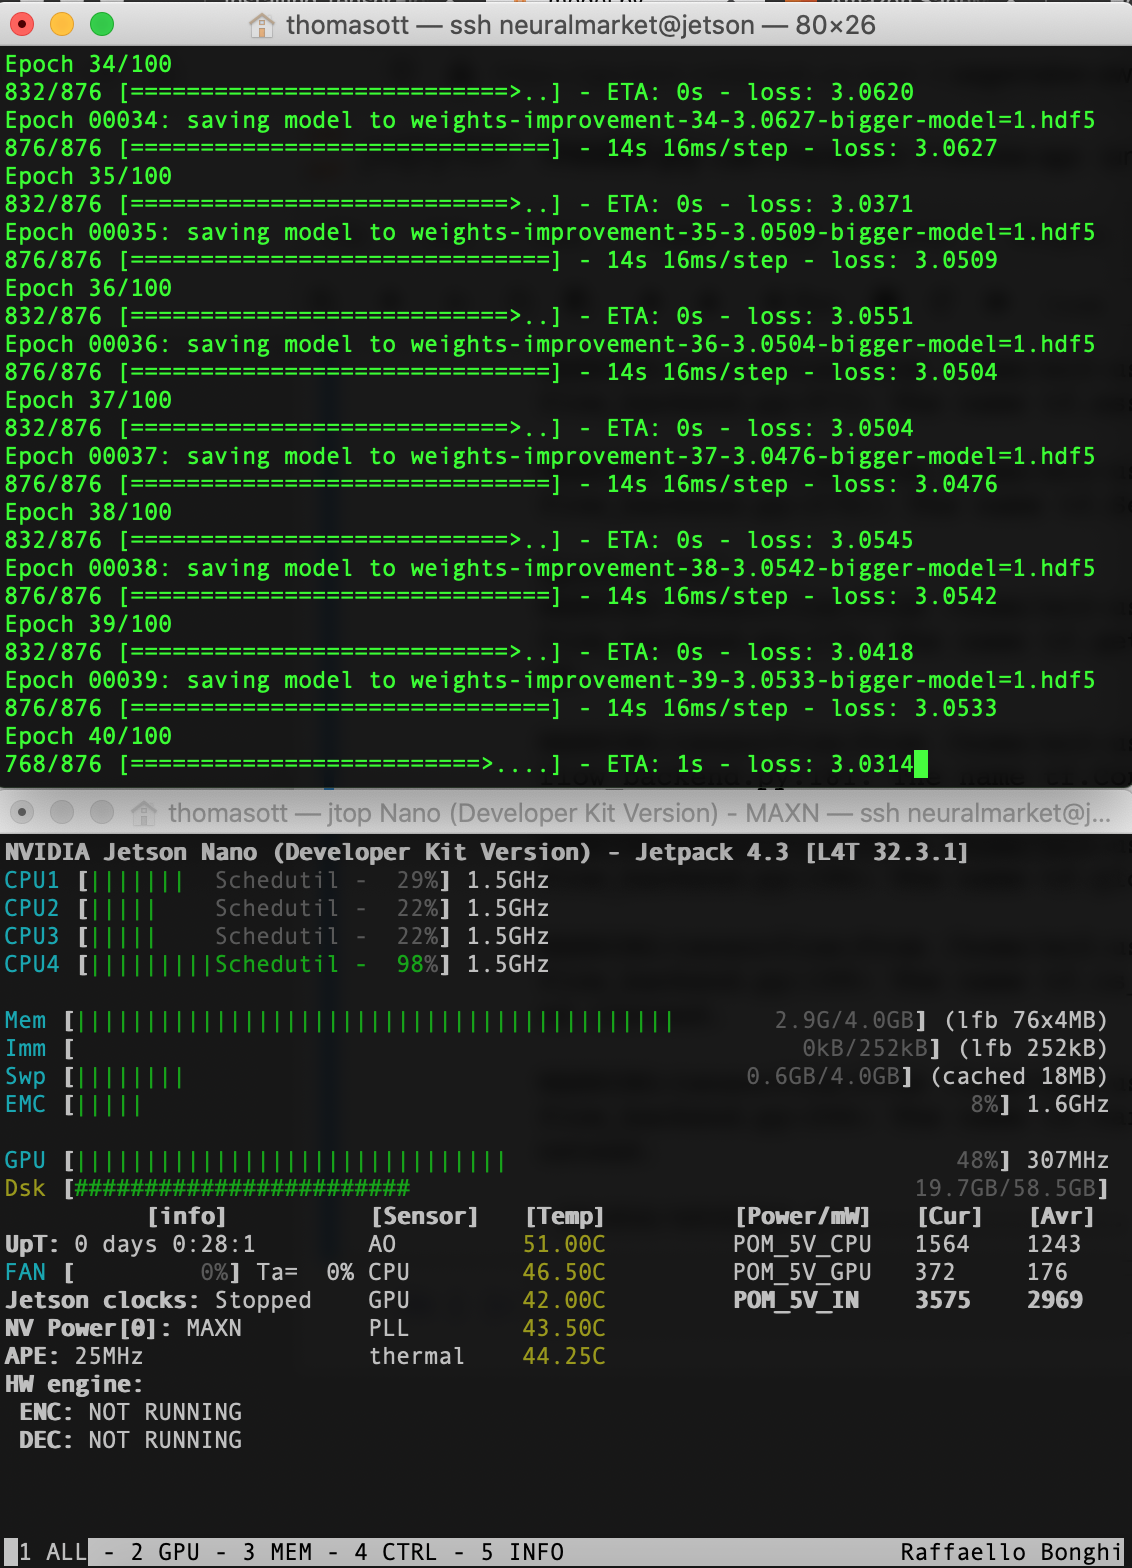Click the 'Raffaello Bonghi' author text

tap(1011, 1552)
